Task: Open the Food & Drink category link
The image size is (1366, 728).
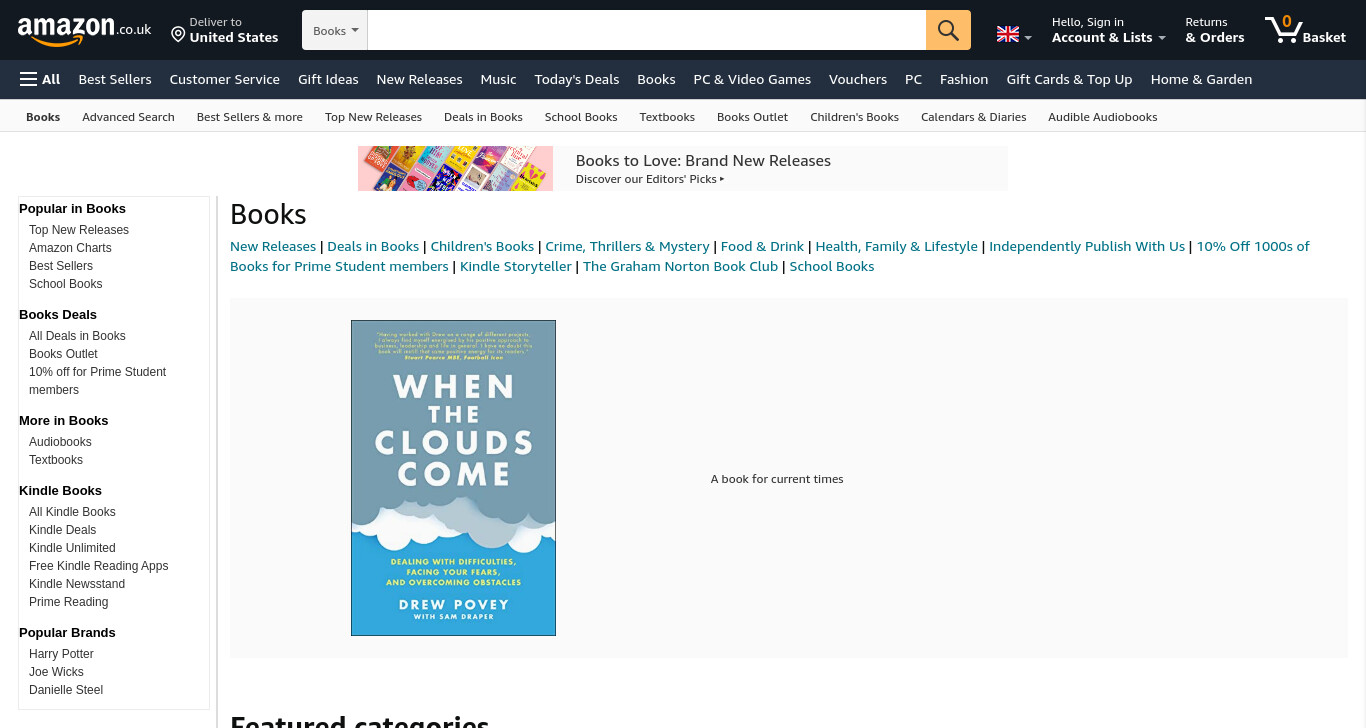Action: coord(762,246)
